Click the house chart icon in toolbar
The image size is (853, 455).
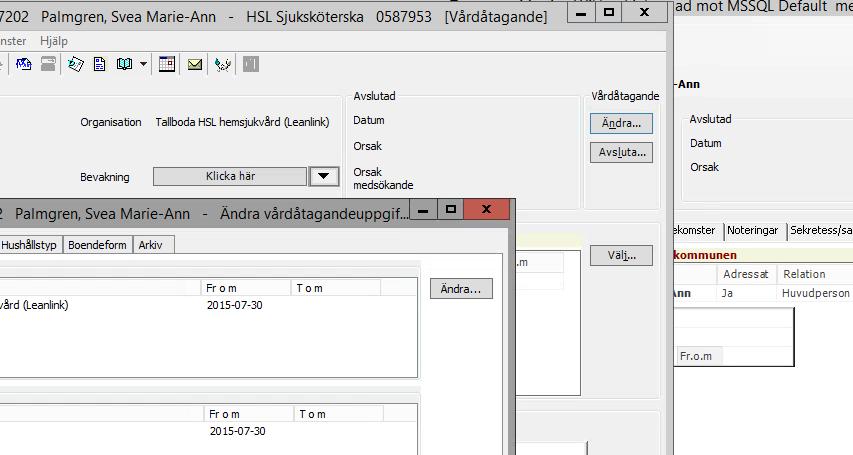[x=23, y=64]
